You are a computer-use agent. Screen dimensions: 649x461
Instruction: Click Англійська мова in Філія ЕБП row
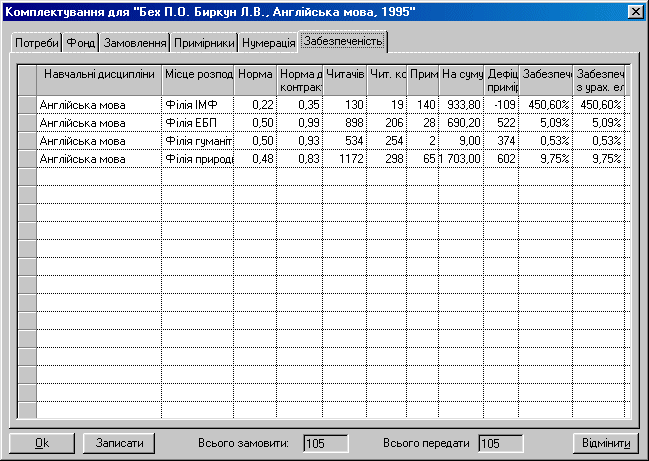point(99,123)
